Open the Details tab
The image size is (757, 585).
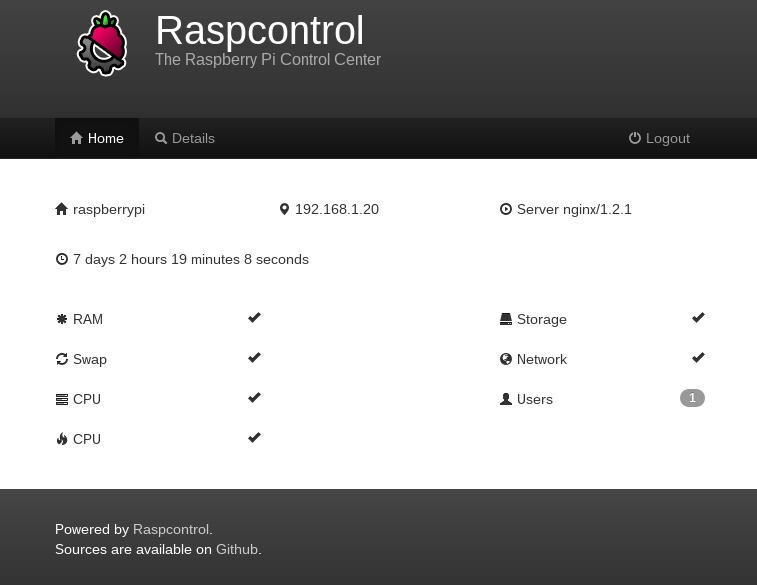pos(184,138)
